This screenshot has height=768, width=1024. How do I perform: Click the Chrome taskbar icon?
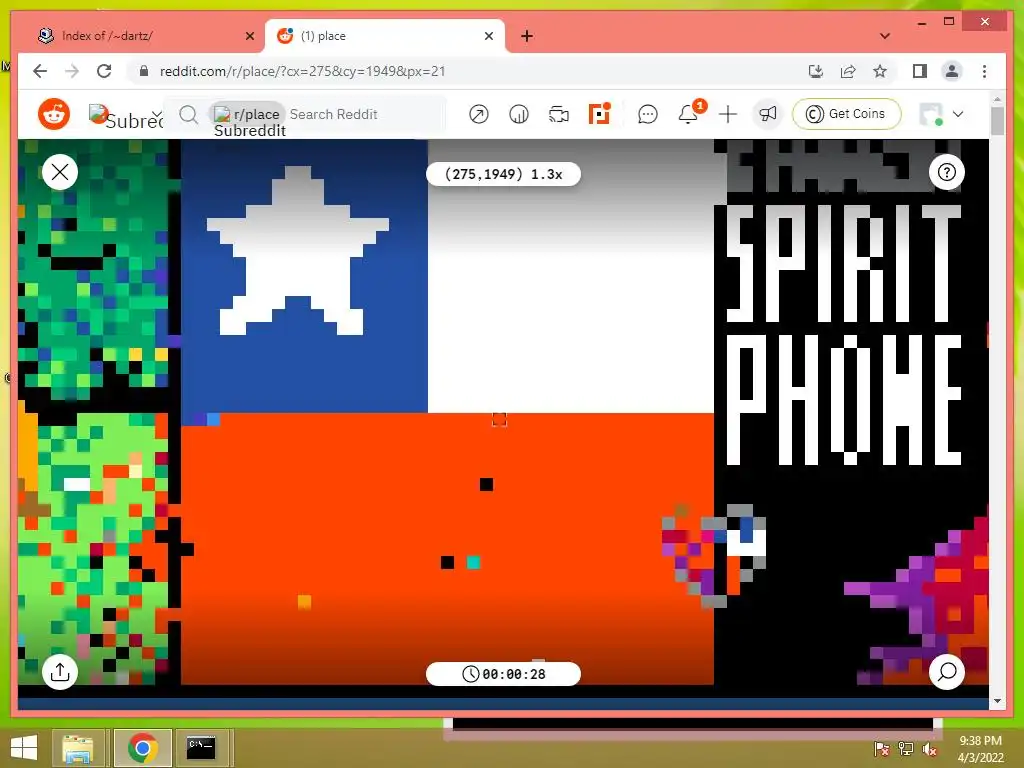click(143, 748)
